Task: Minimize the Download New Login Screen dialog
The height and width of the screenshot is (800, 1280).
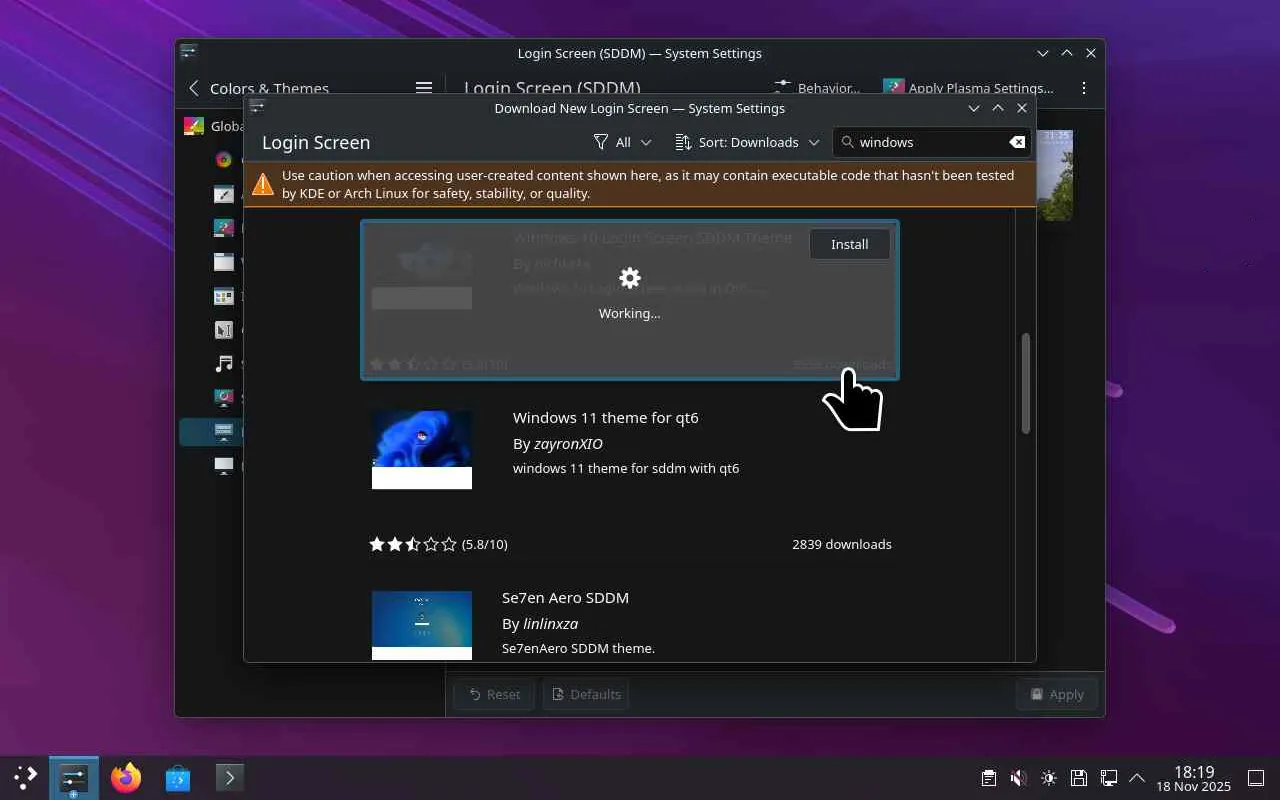Action: [x=974, y=108]
